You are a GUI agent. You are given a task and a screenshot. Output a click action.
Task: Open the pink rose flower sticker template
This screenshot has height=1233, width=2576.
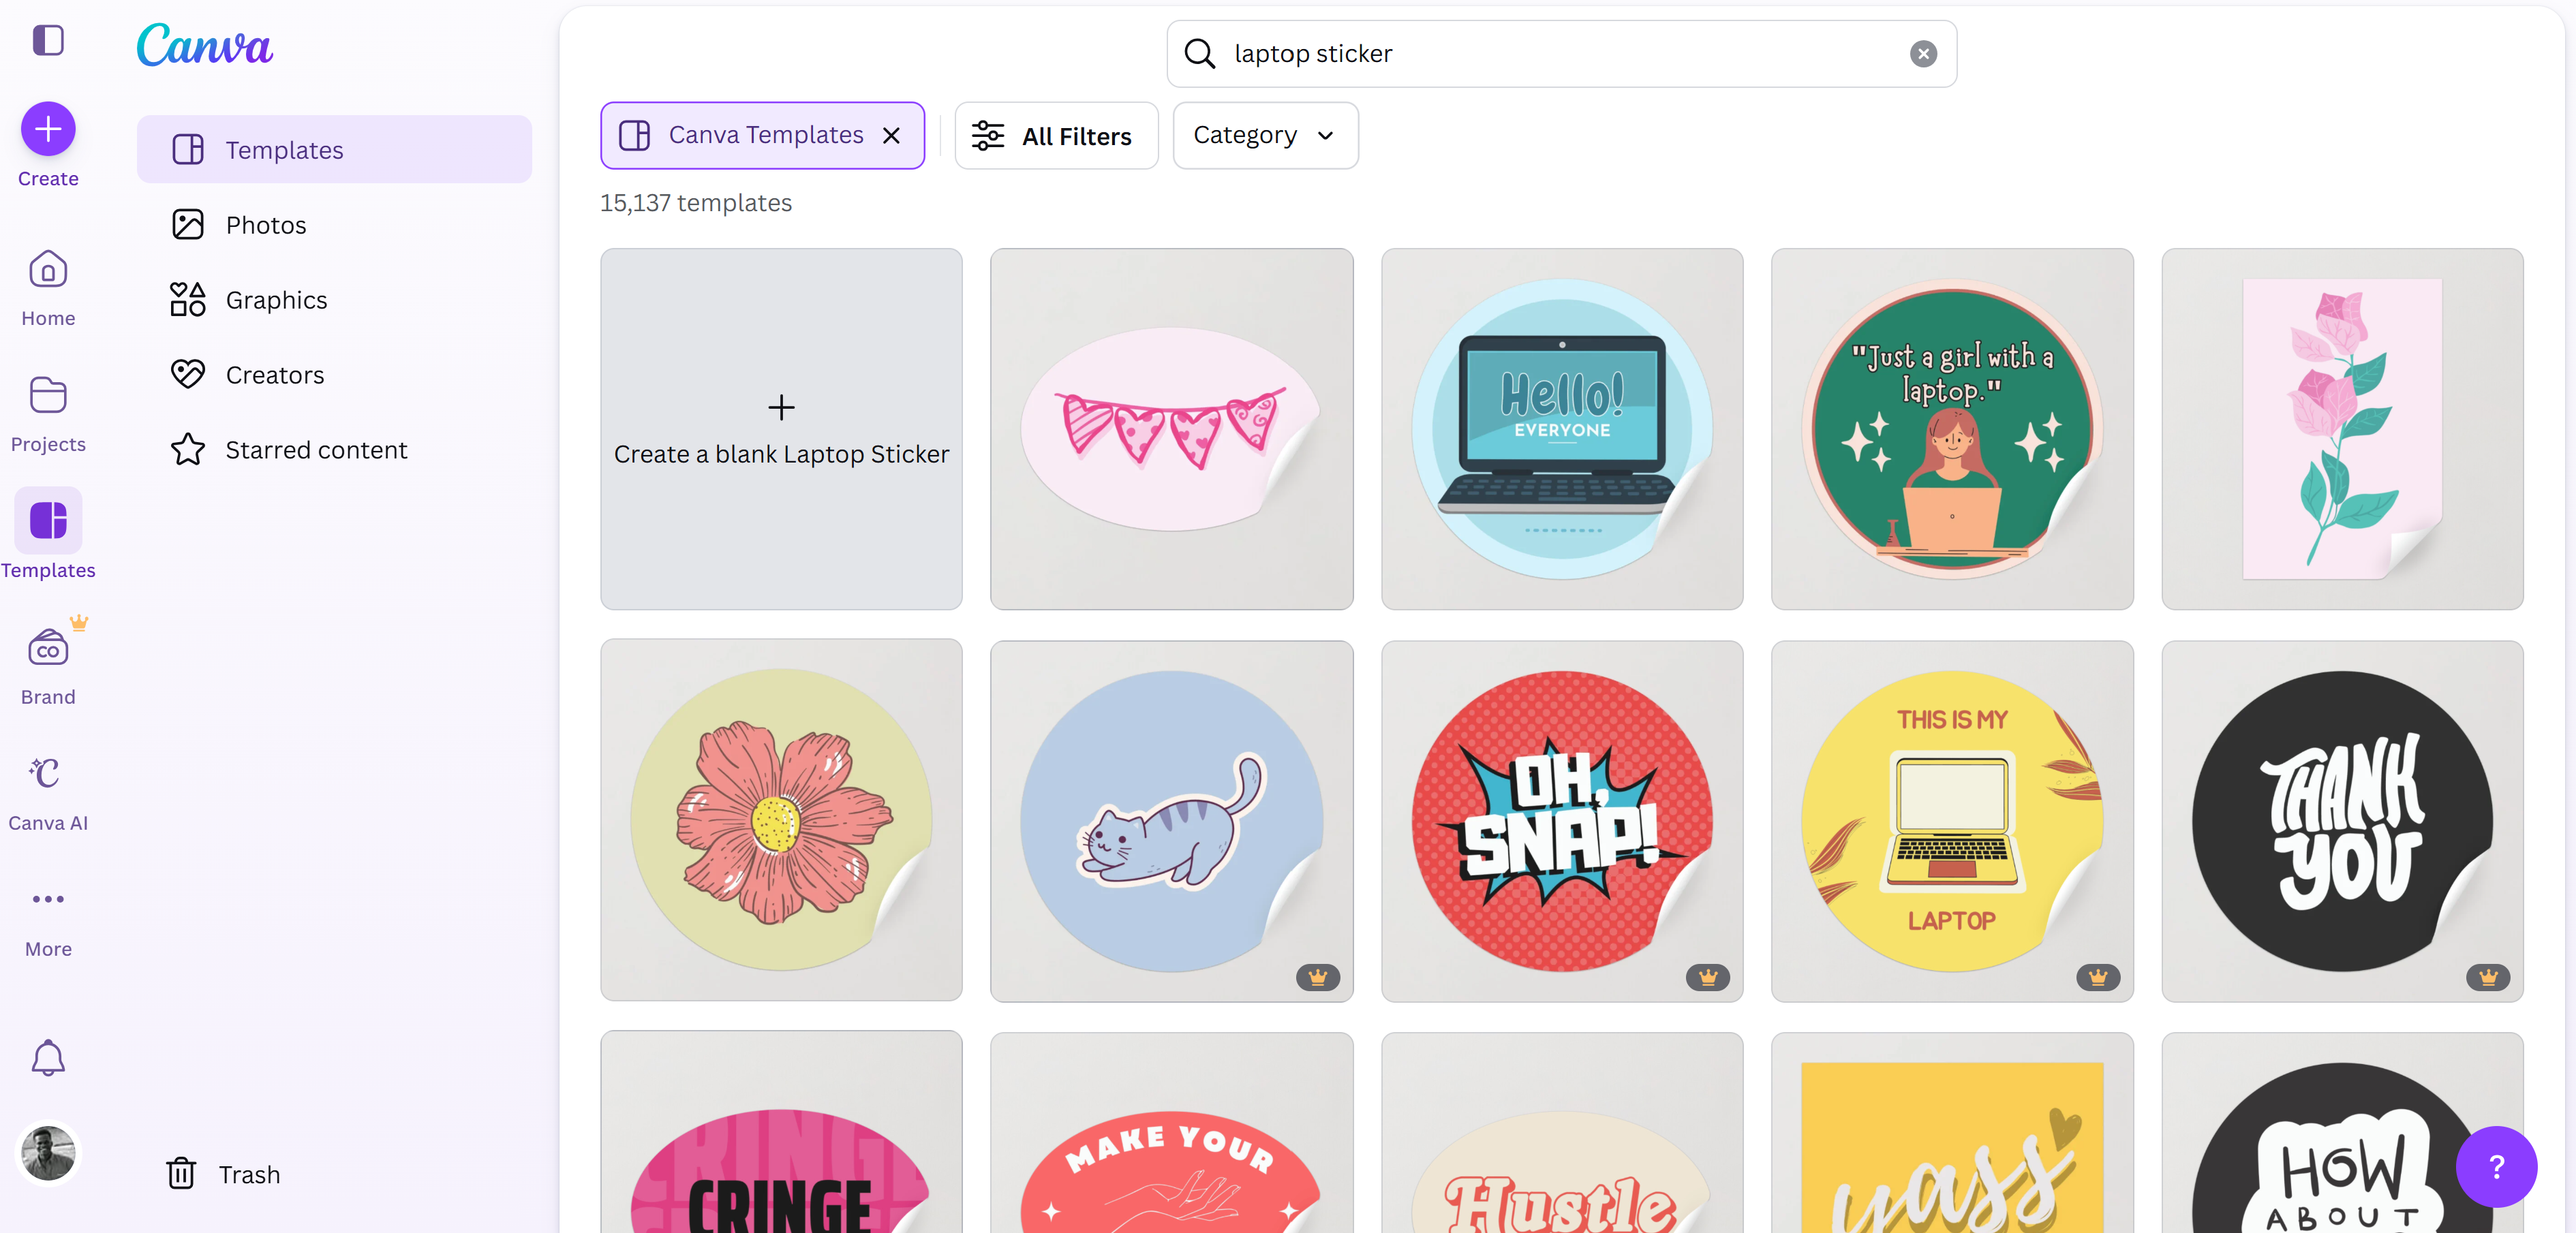coord(2342,429)
